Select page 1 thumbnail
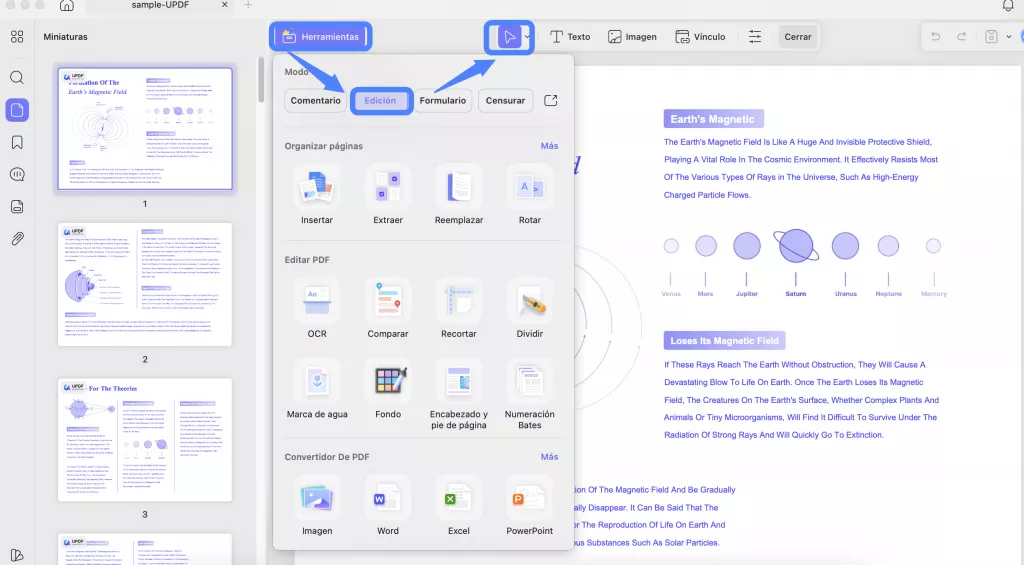This screenshot has width=1024, height=565. [x=145, y=129]
